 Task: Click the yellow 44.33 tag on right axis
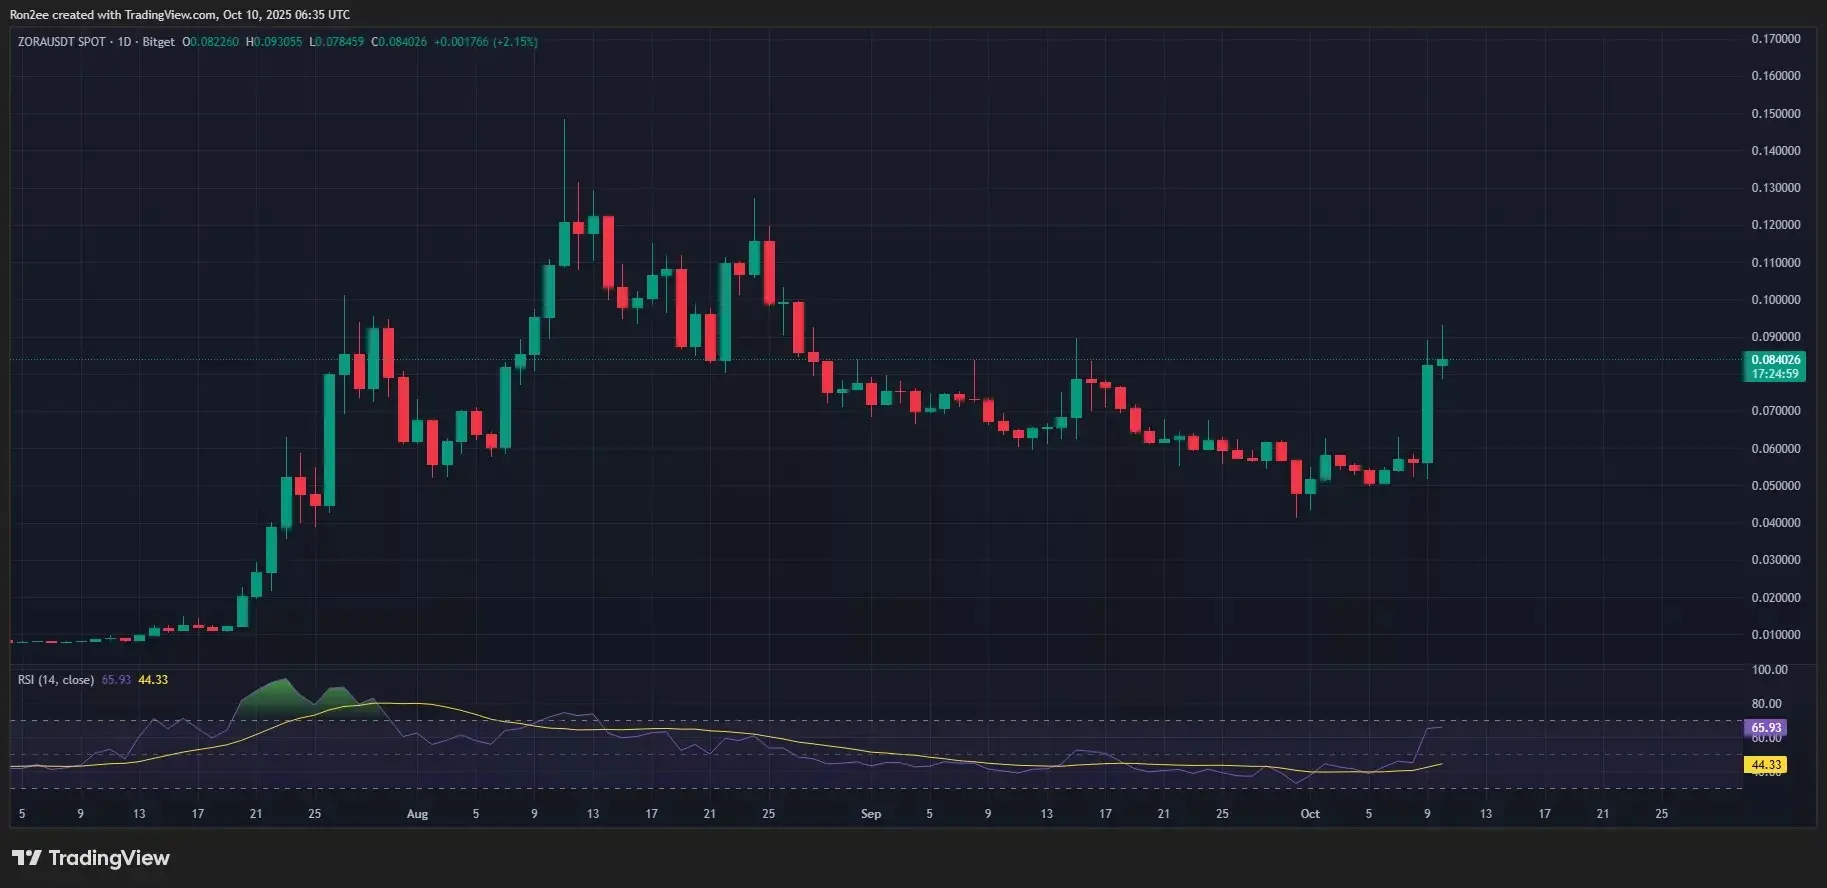click(1765, 765)
